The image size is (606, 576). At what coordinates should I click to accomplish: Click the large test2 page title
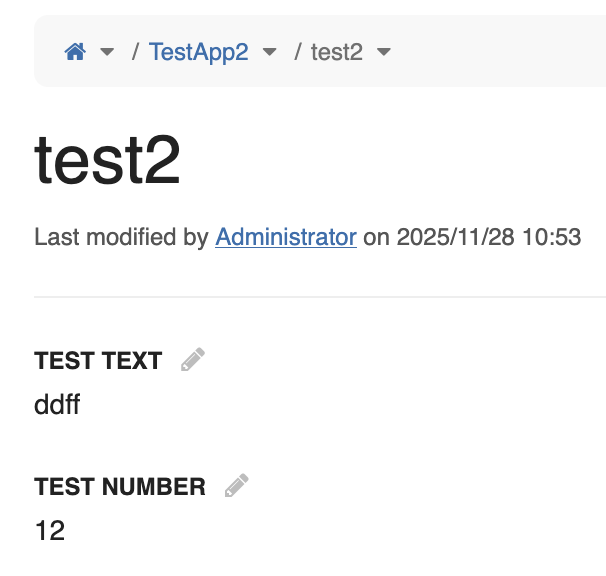(108, 160)
